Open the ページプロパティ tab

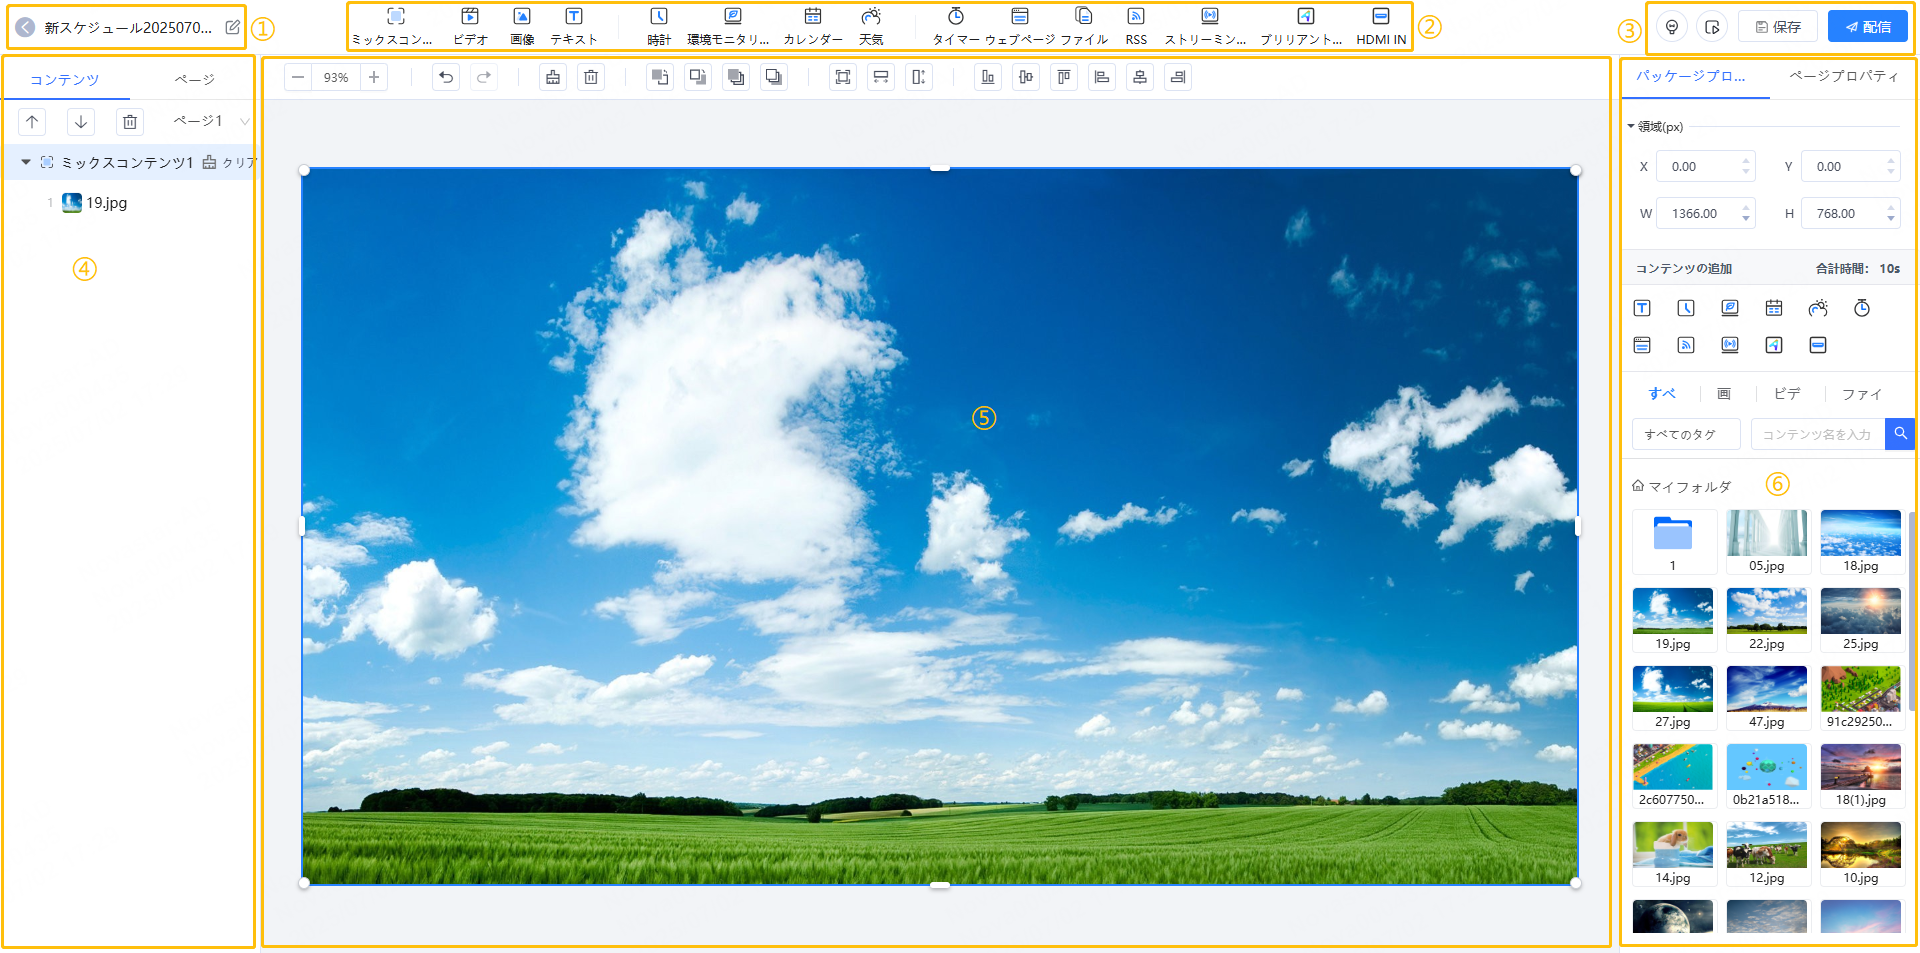(x=1843, y=76)
